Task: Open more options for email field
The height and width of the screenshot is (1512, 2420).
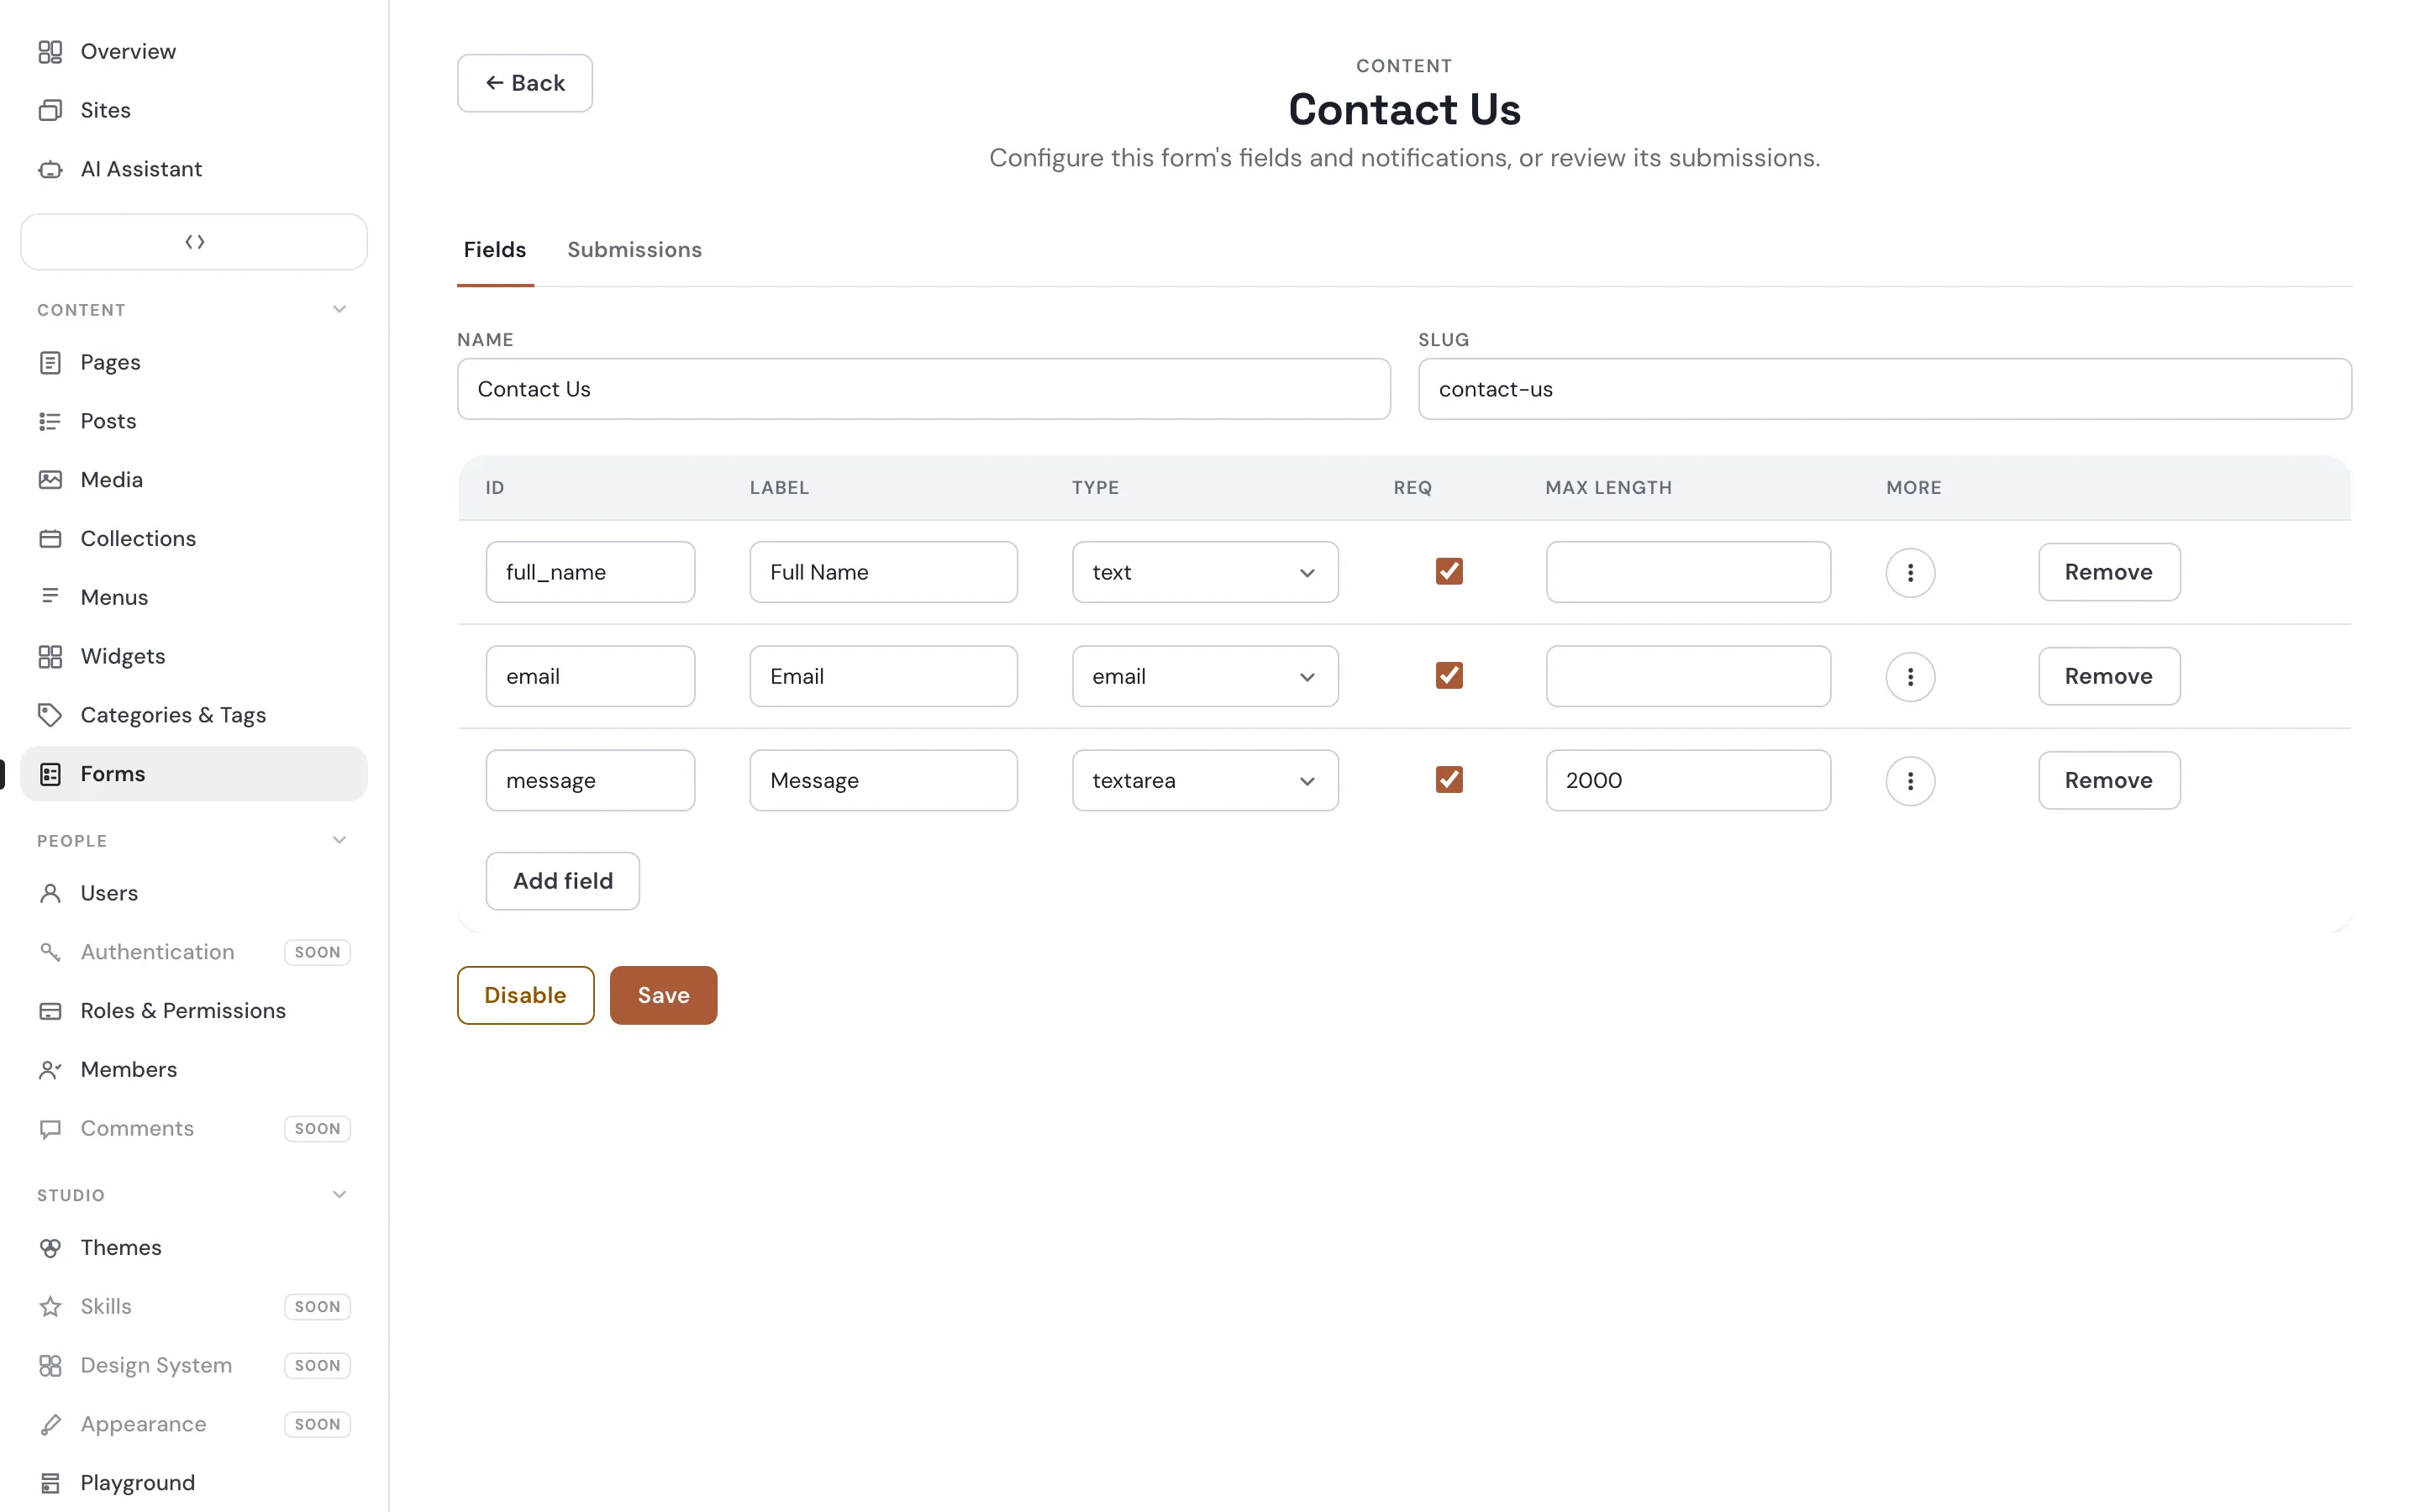Action: pyautogui.click(x=1910, y=677)
